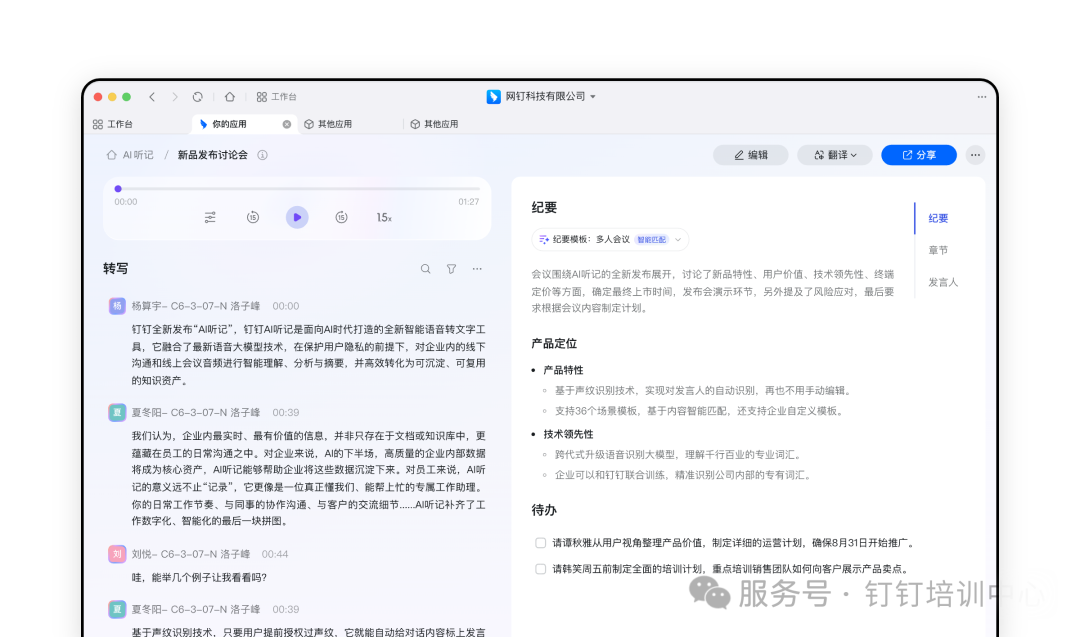
Task: Click the 编辑 button
Action: point(750,155)
